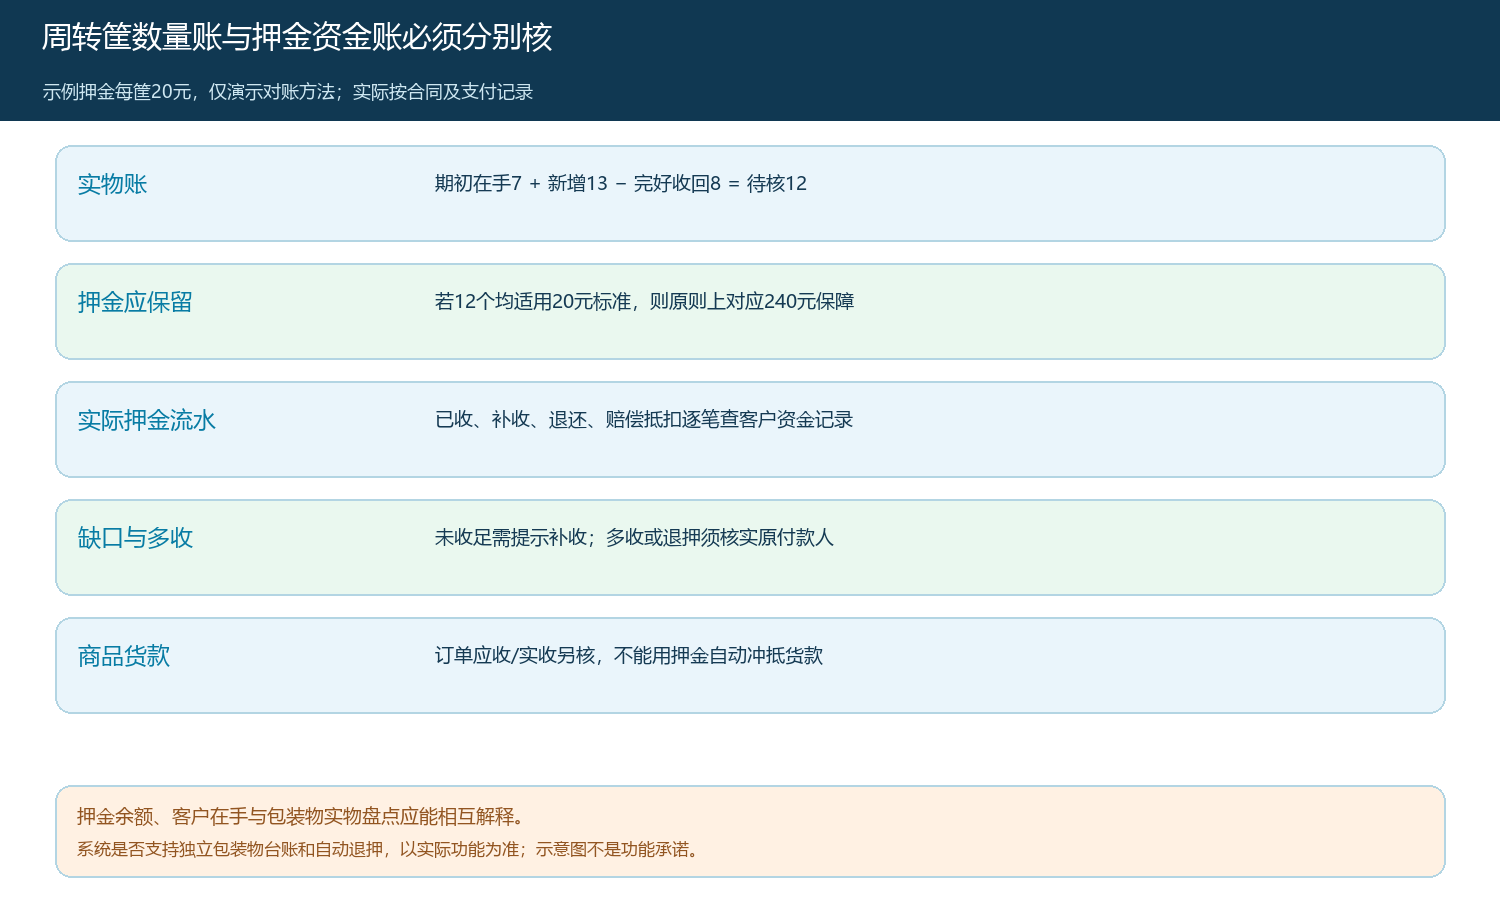Select the text 订单应收/实收另核，不能用押金自动冲抵货款

(x=629, y=656)
